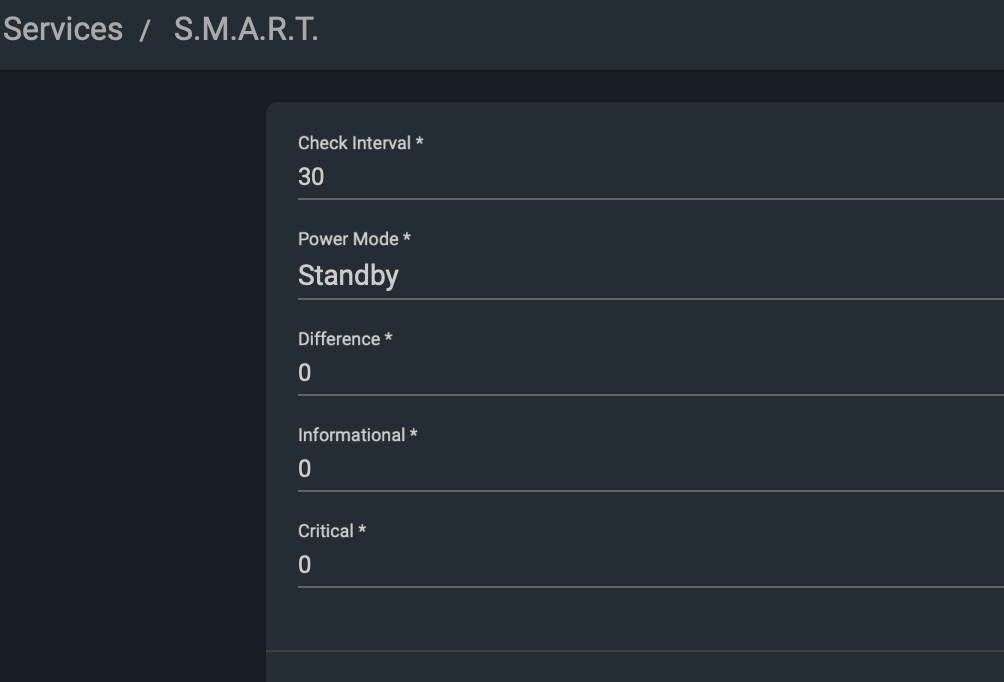Viewport: 1004px width, 682px height.
Task: Open the Power Mode dropdown
Action: click(x=650, y=275)
